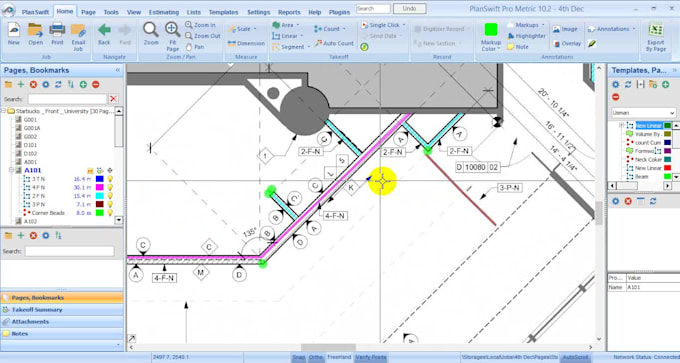Toggle visibility bulb for Corner Beads
Screen dimensions: 680x363
(x=110, y=213)
